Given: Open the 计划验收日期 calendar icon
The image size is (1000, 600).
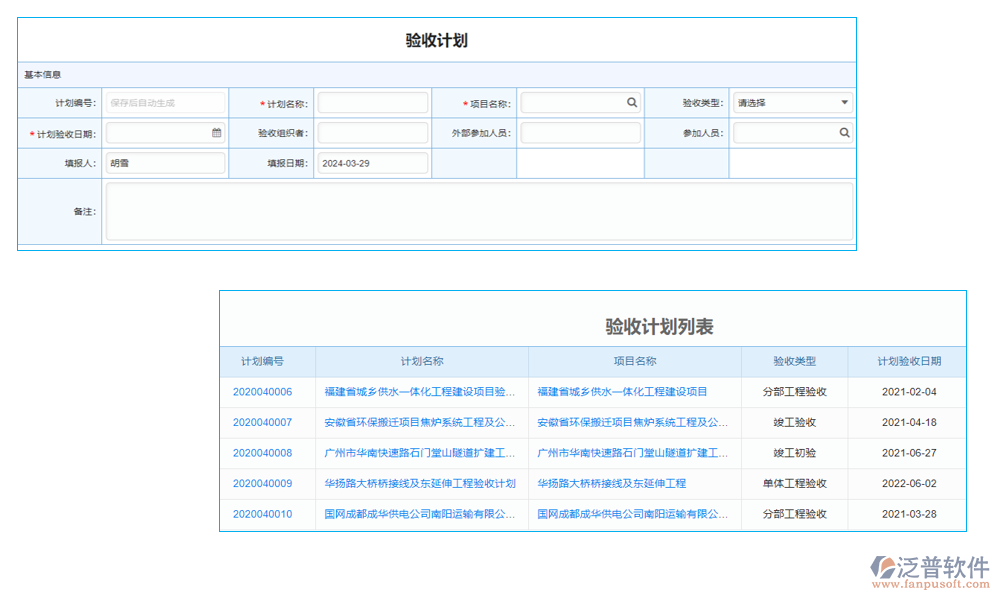Looking at the screenshot, I should 216,132.
